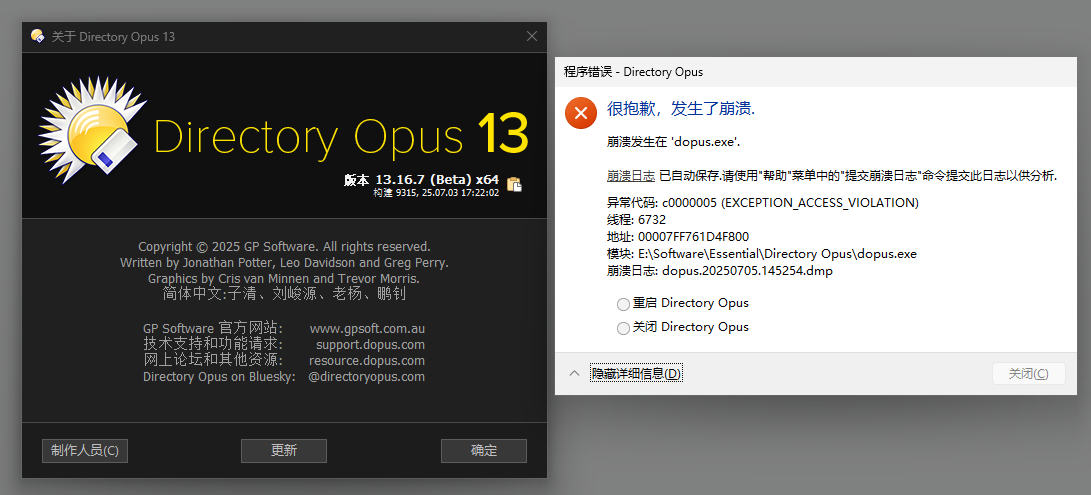This screenshot has height=495, width=1091.
Task: Click version text 13.16.7 (Beta) x64
Action: point(422,180)
